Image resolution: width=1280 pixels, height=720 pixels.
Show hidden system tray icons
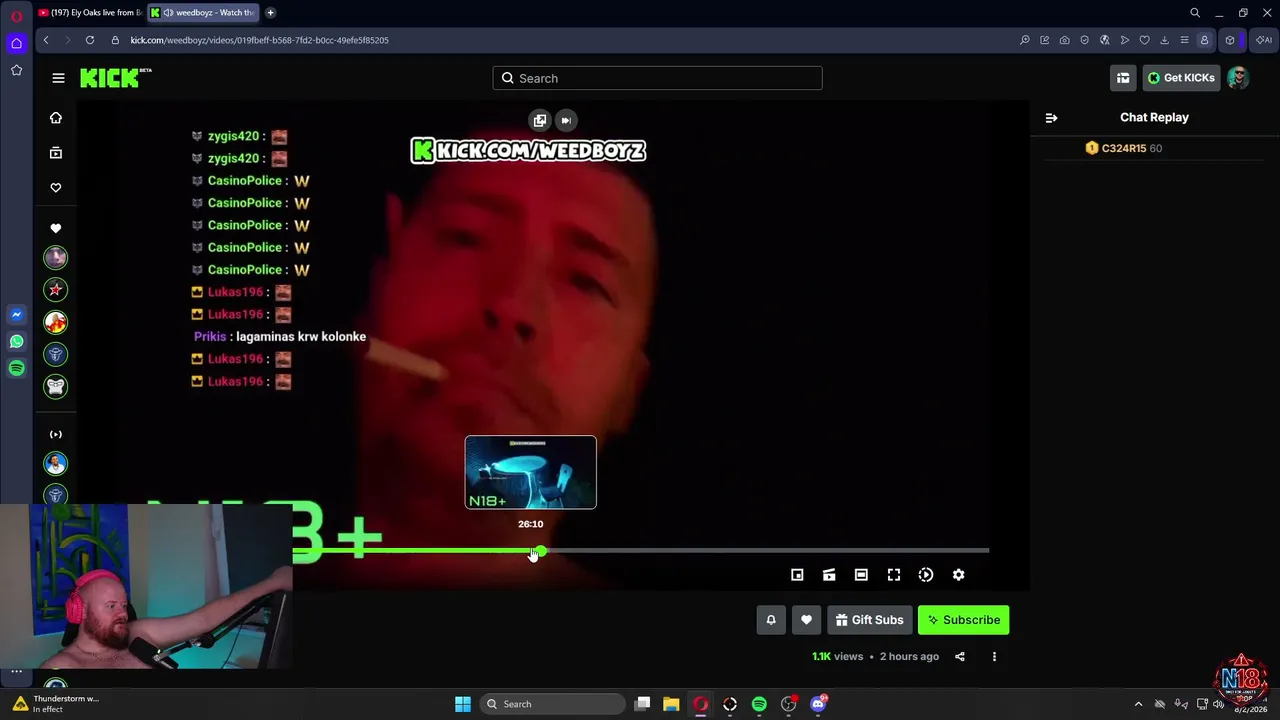(x=1138, y=704)
